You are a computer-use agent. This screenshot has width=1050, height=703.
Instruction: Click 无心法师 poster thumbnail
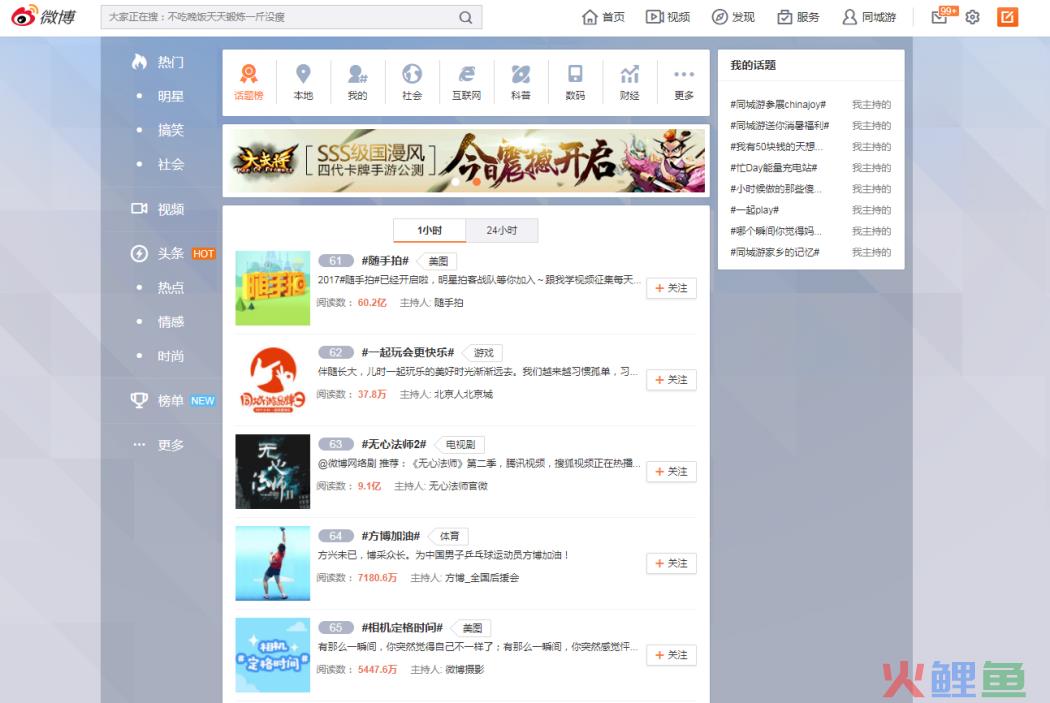(273, 471)
